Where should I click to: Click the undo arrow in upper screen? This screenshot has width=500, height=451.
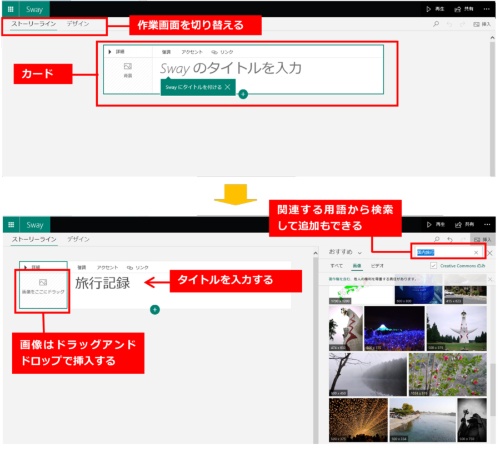449,24
